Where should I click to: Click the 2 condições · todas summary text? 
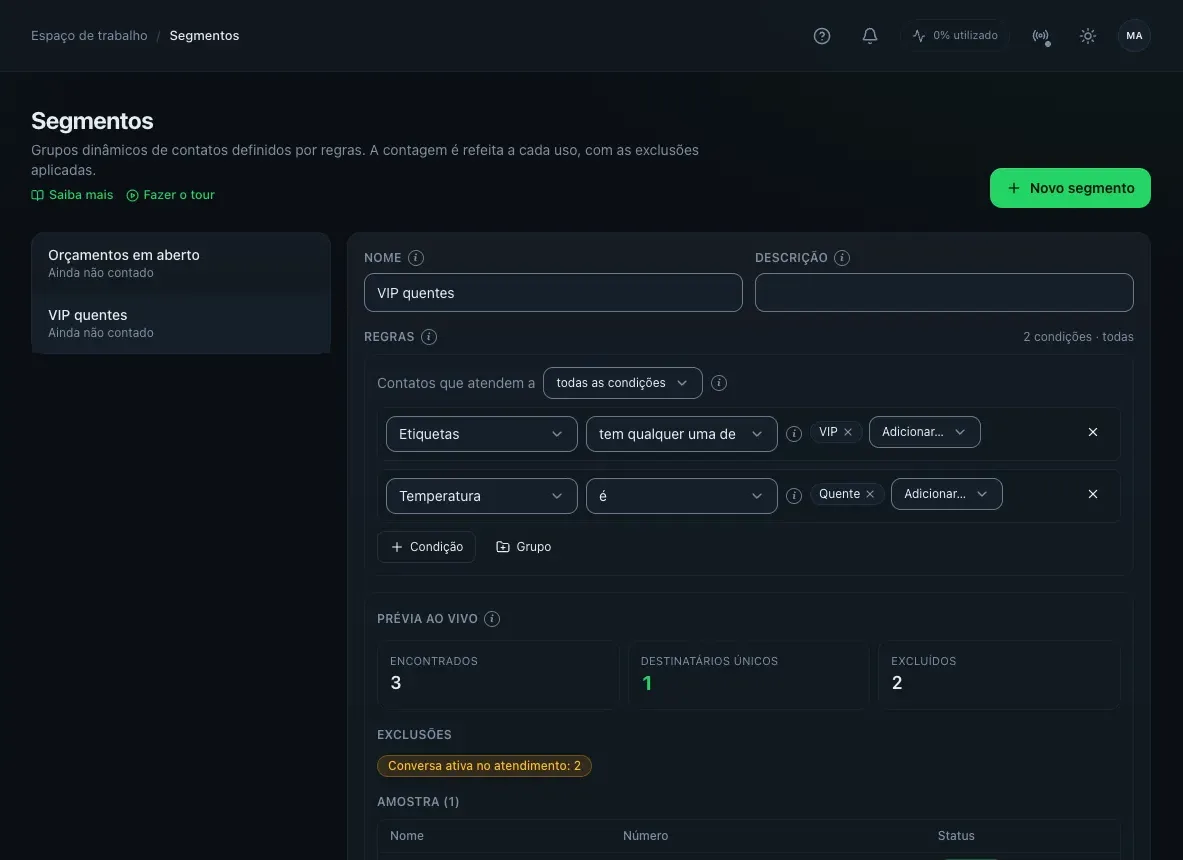(1078, 336)
